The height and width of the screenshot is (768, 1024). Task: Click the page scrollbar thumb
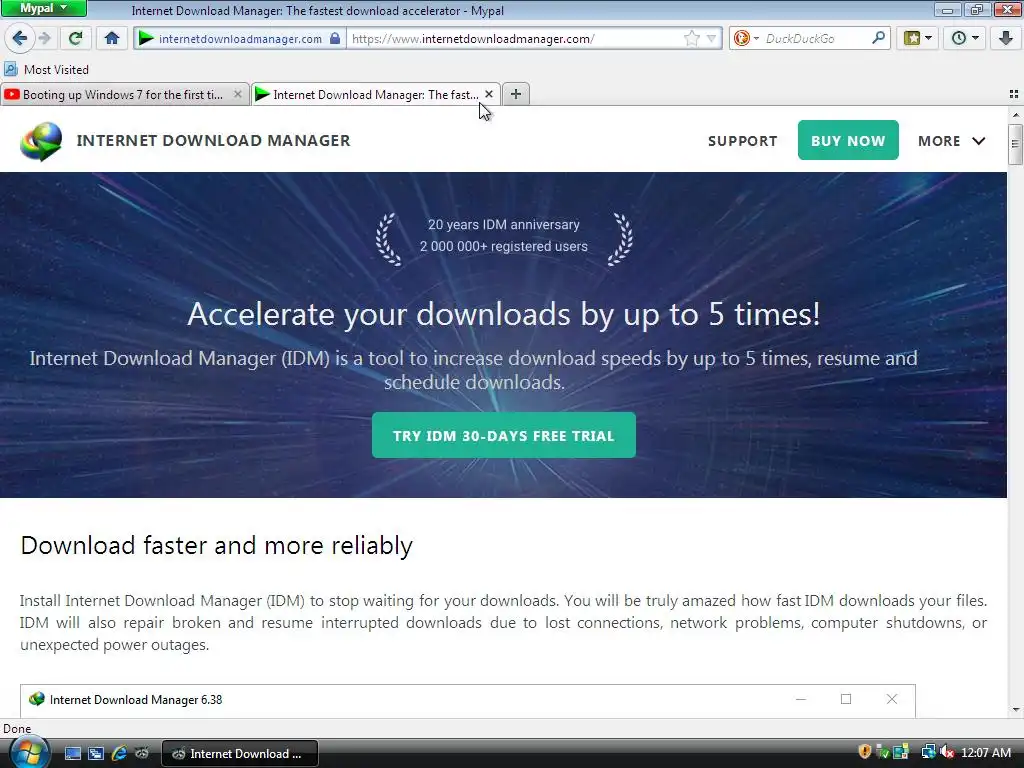point(1015,144)
